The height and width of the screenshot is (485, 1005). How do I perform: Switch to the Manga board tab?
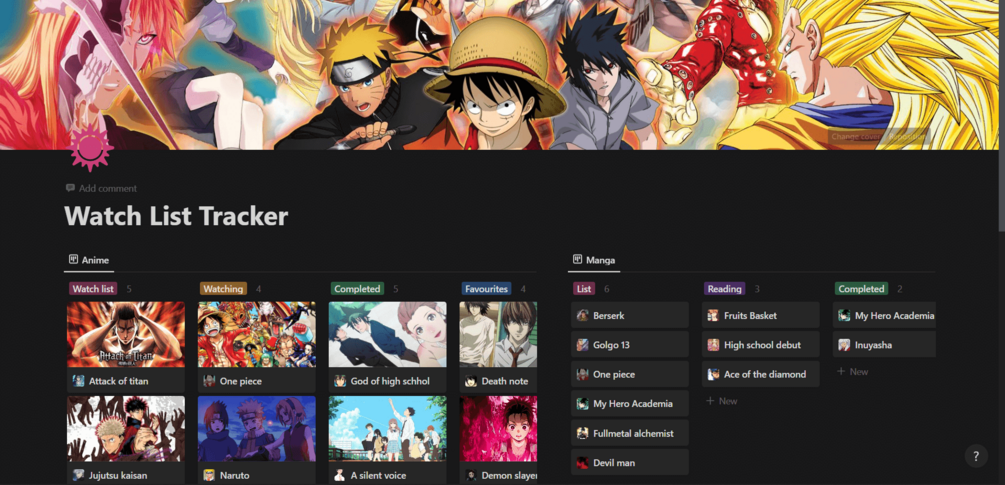point(594,260)
